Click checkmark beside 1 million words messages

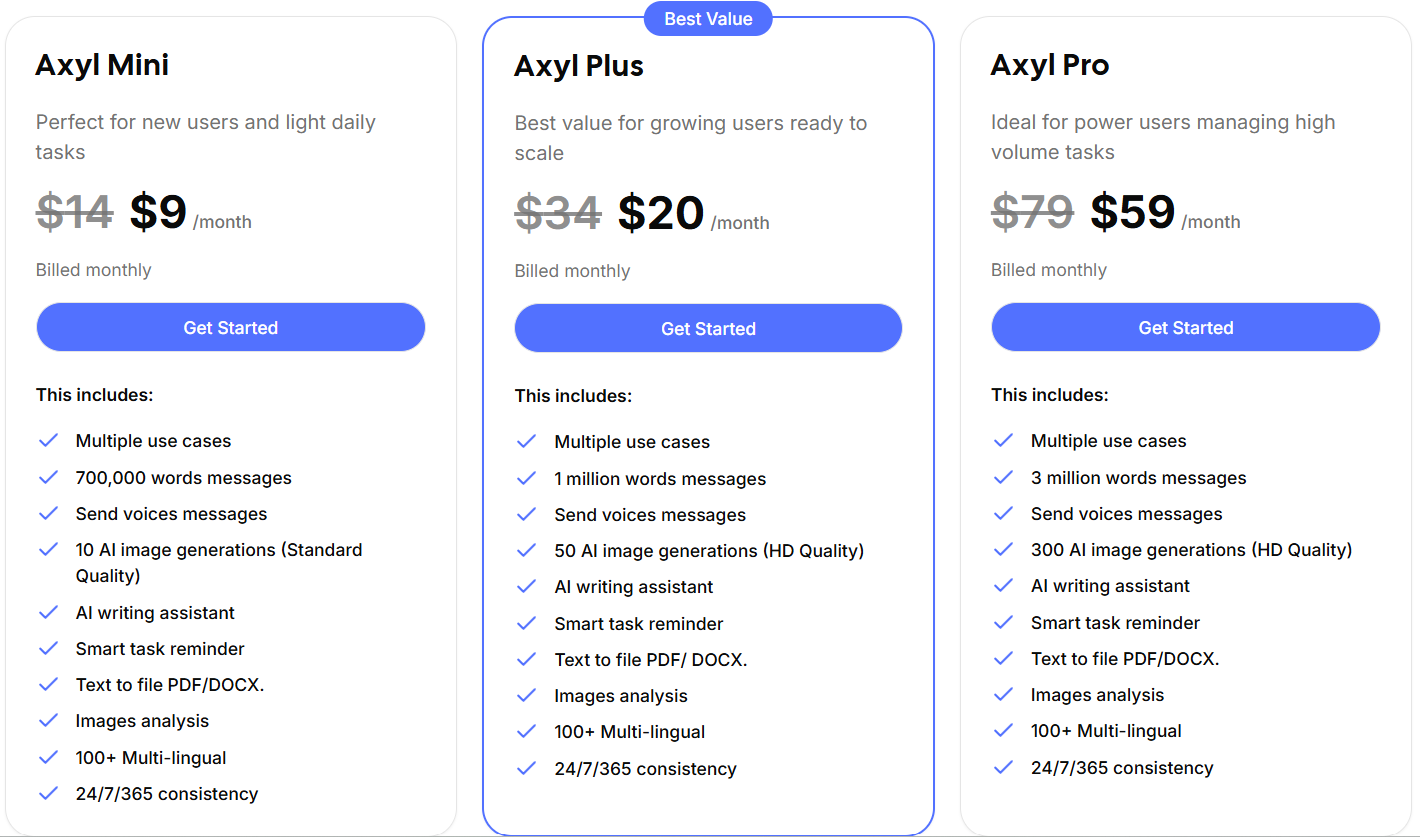(x=527, y=479)
